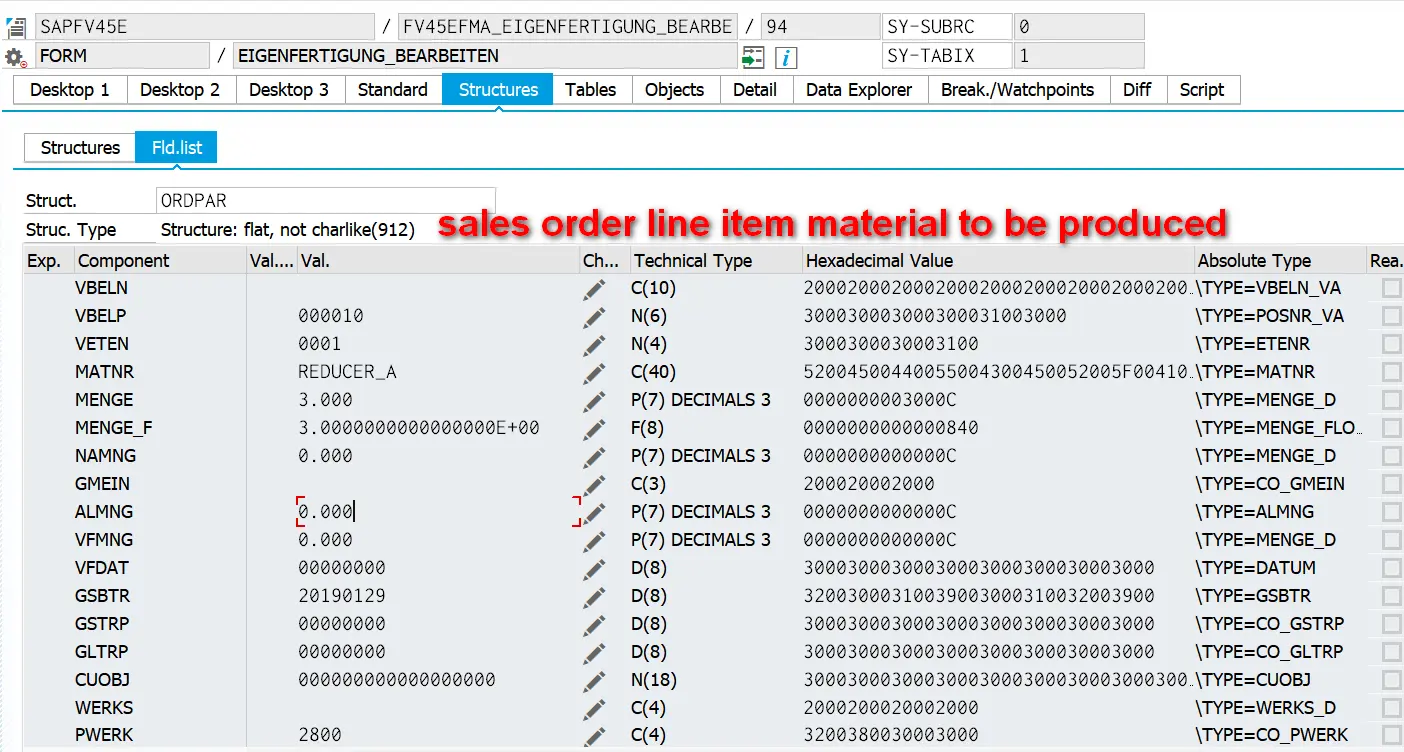Image resolution: width=1404 pixels, height=752 pixels.
Task: Click the pencil edit icon for PWERK row
Action: point(595,736)
